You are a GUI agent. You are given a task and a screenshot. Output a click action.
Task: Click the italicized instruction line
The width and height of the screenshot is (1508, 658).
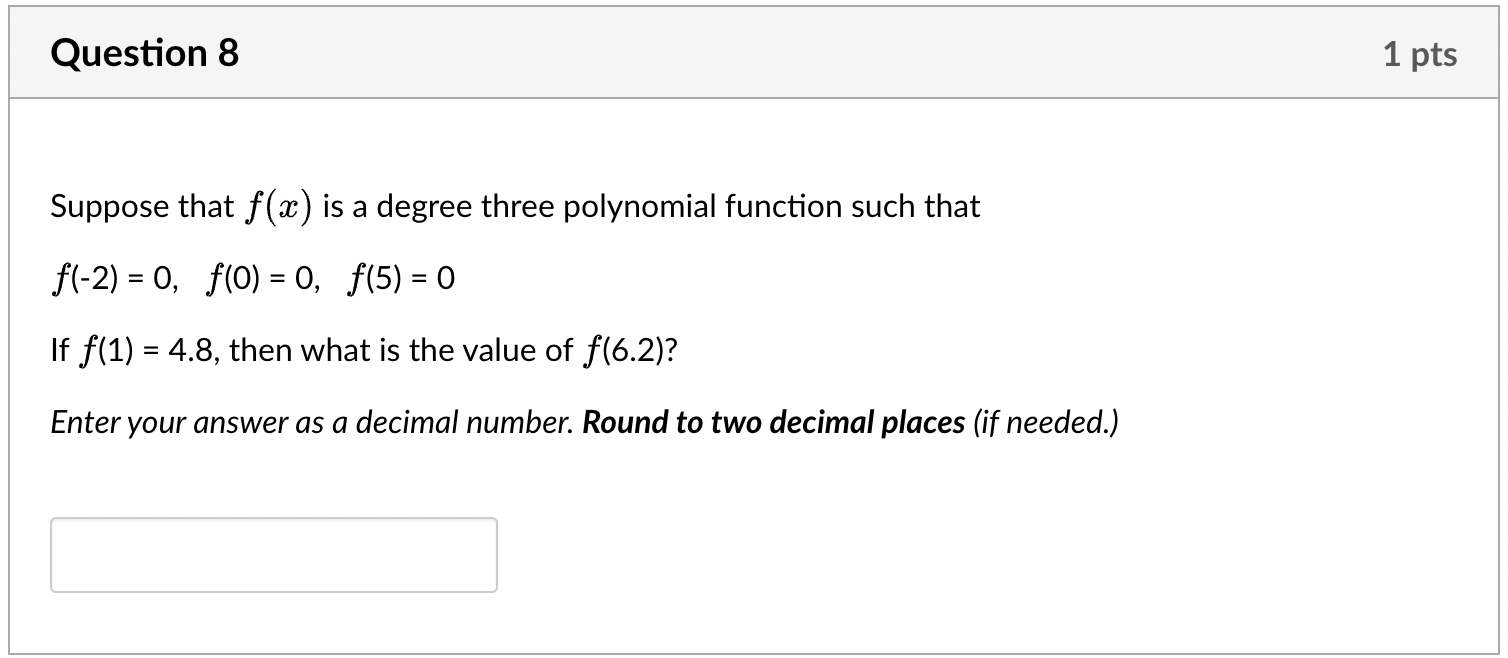tap(583, 422)
